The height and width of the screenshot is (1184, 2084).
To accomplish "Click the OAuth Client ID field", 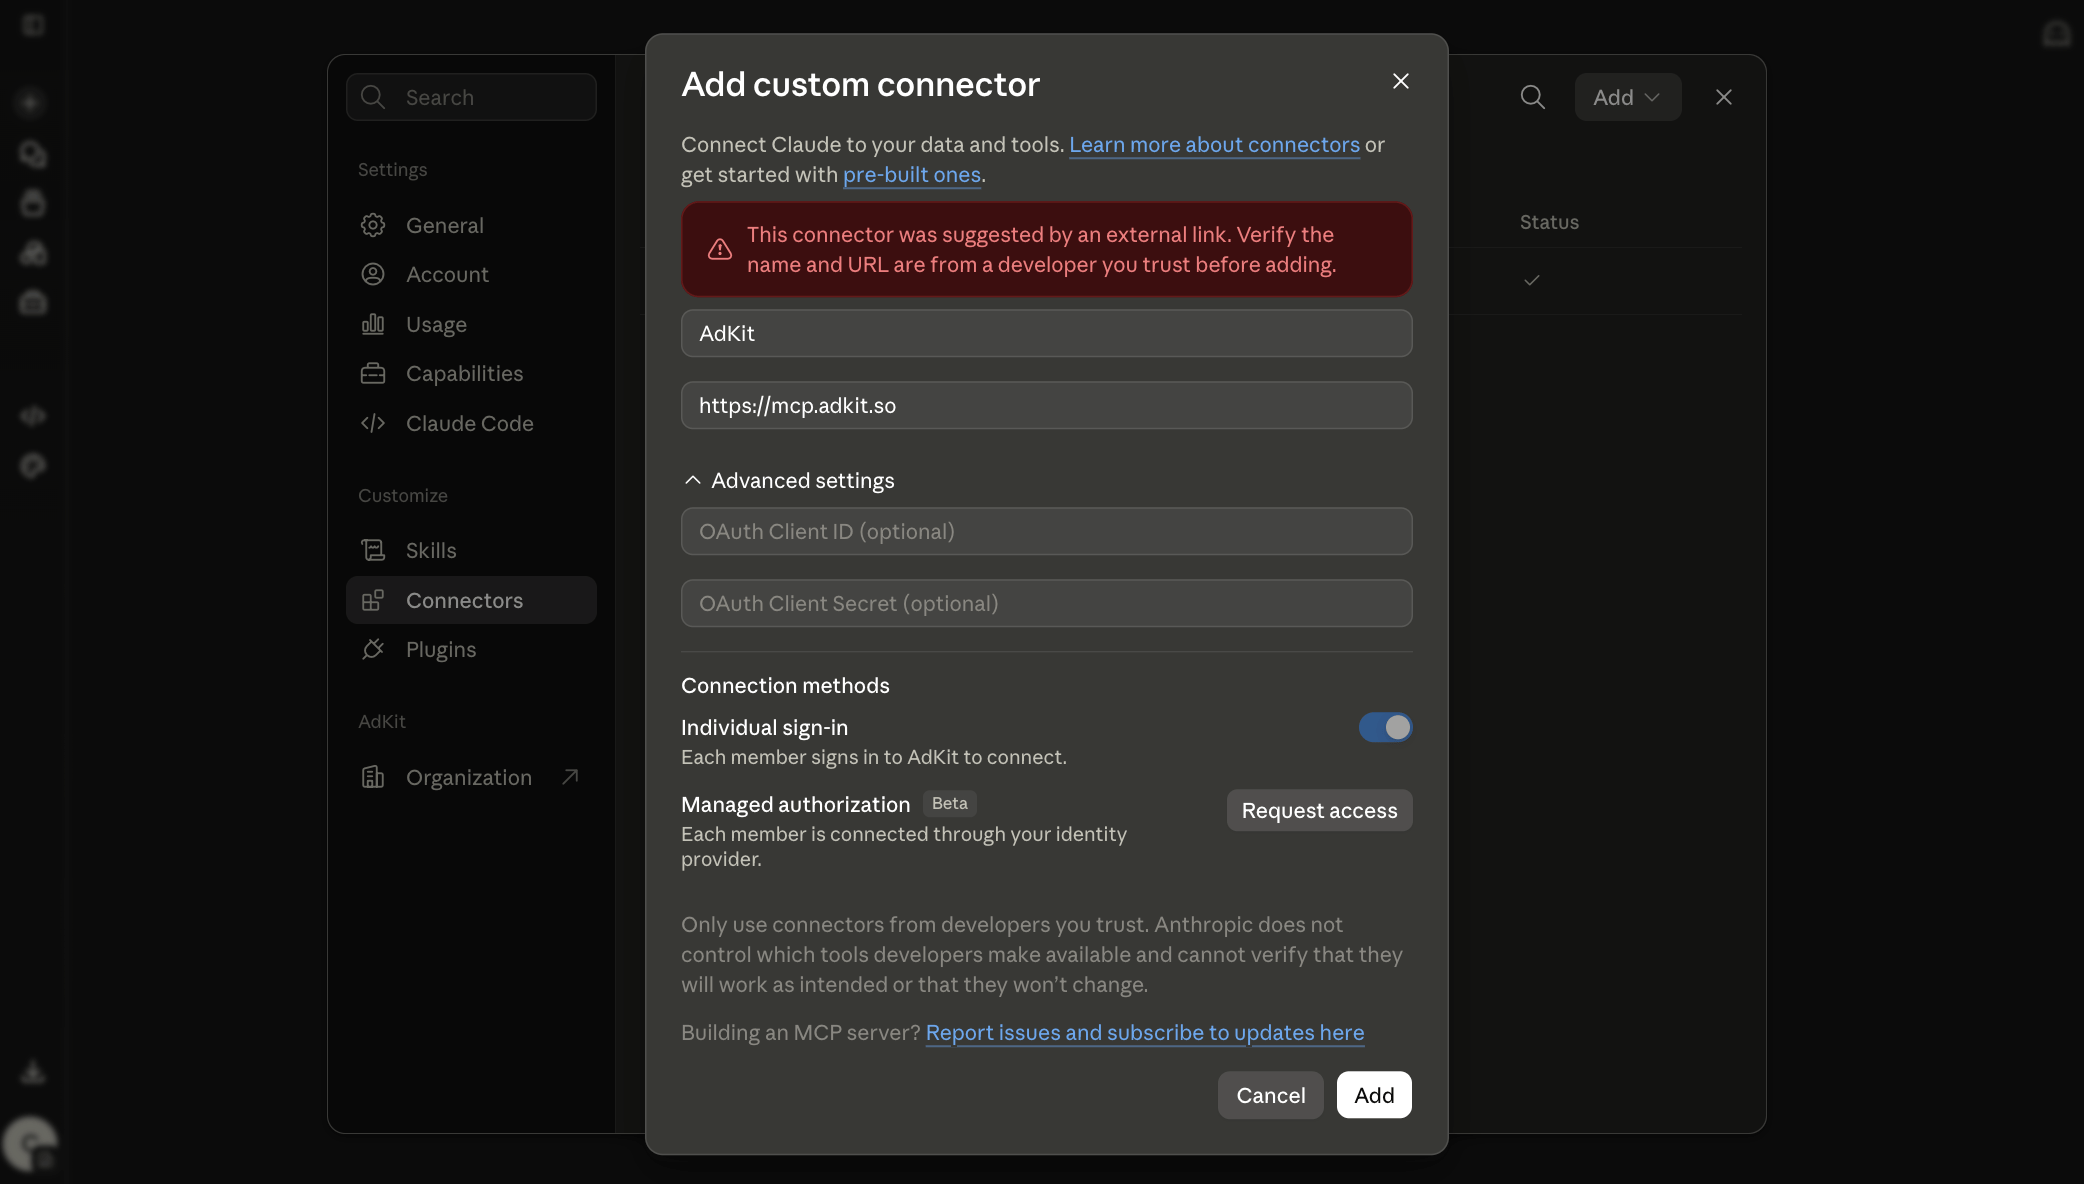I will [x=1046, y=531].
